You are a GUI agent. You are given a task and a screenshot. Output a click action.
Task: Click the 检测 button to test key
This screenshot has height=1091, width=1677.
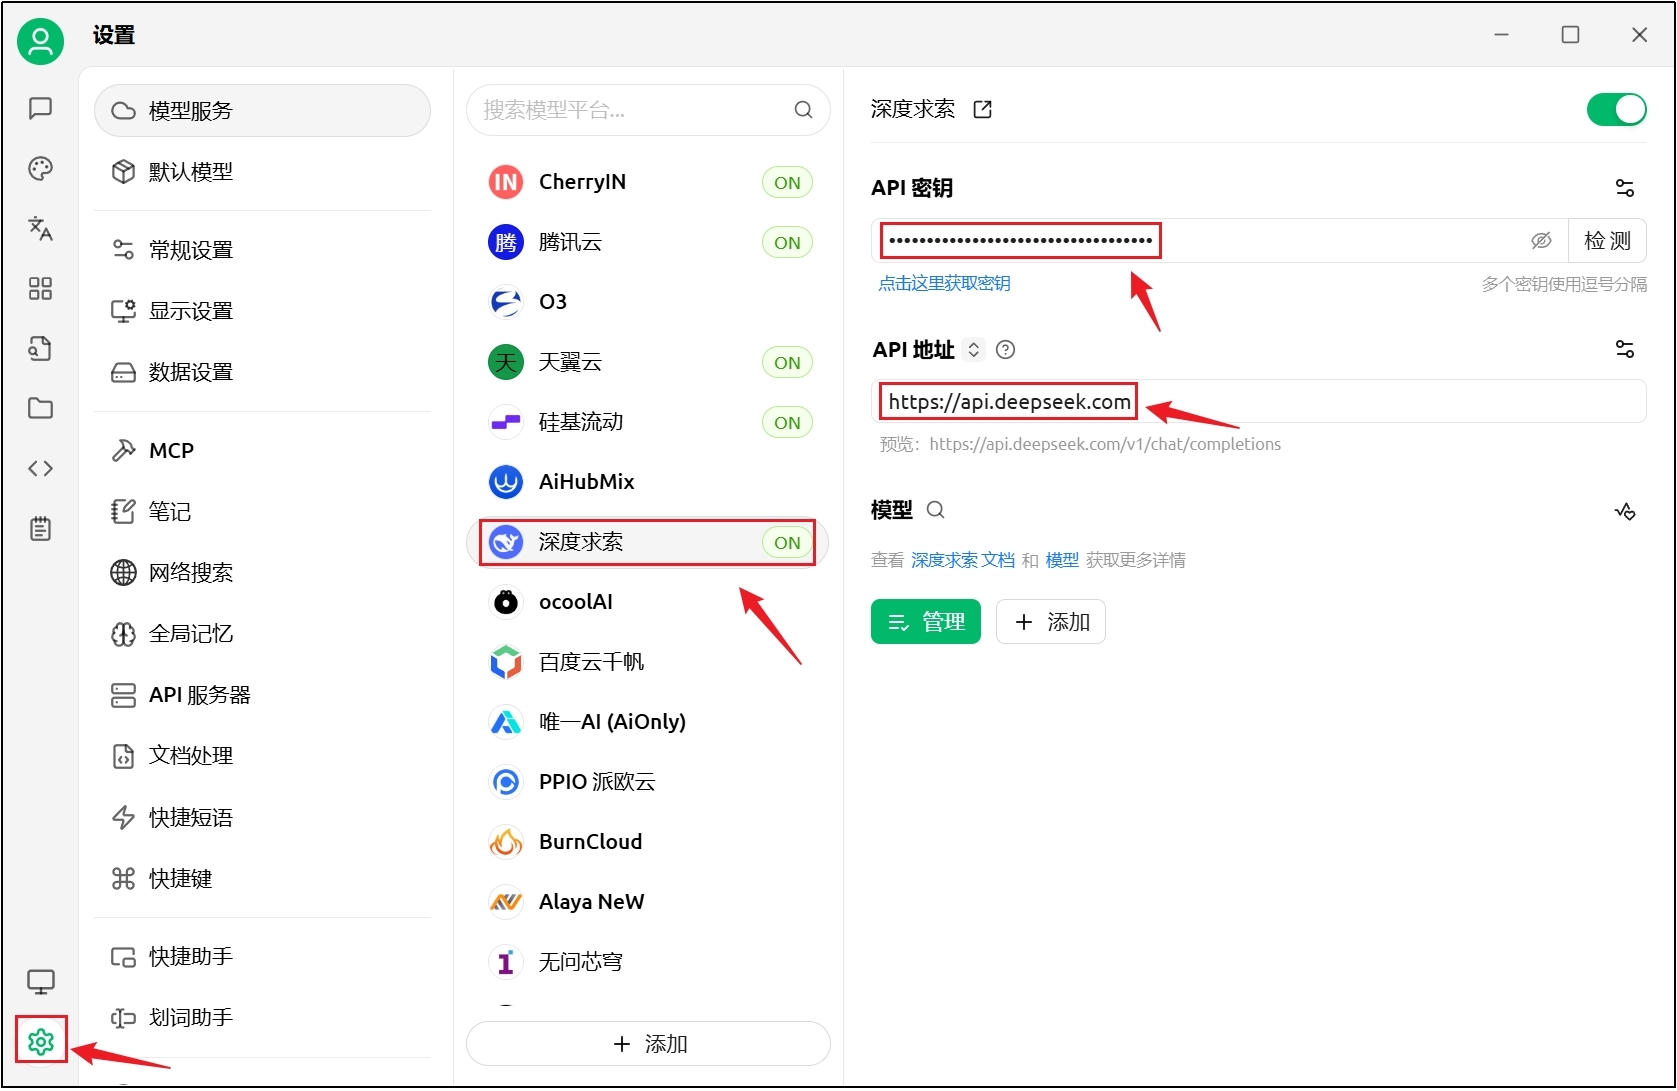1607,241
